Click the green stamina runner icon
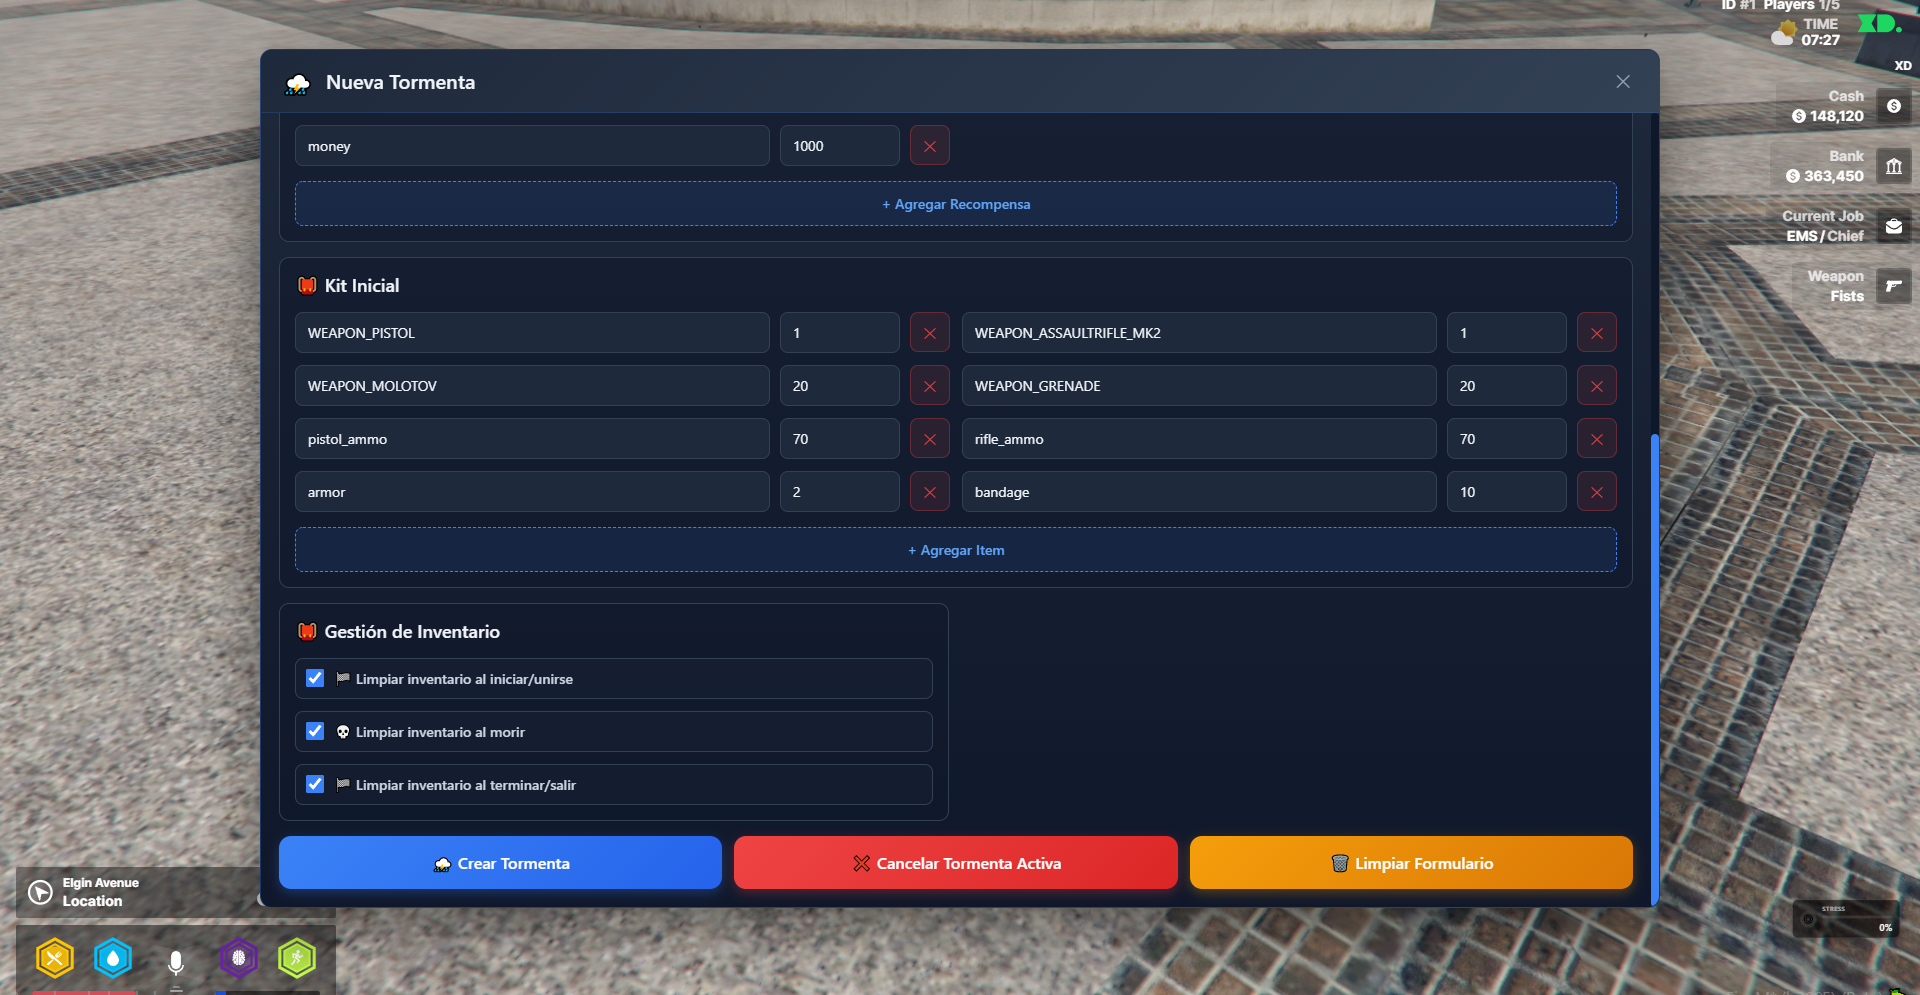The width and height of the screenshot is (1920, 995). pos(297,958)
